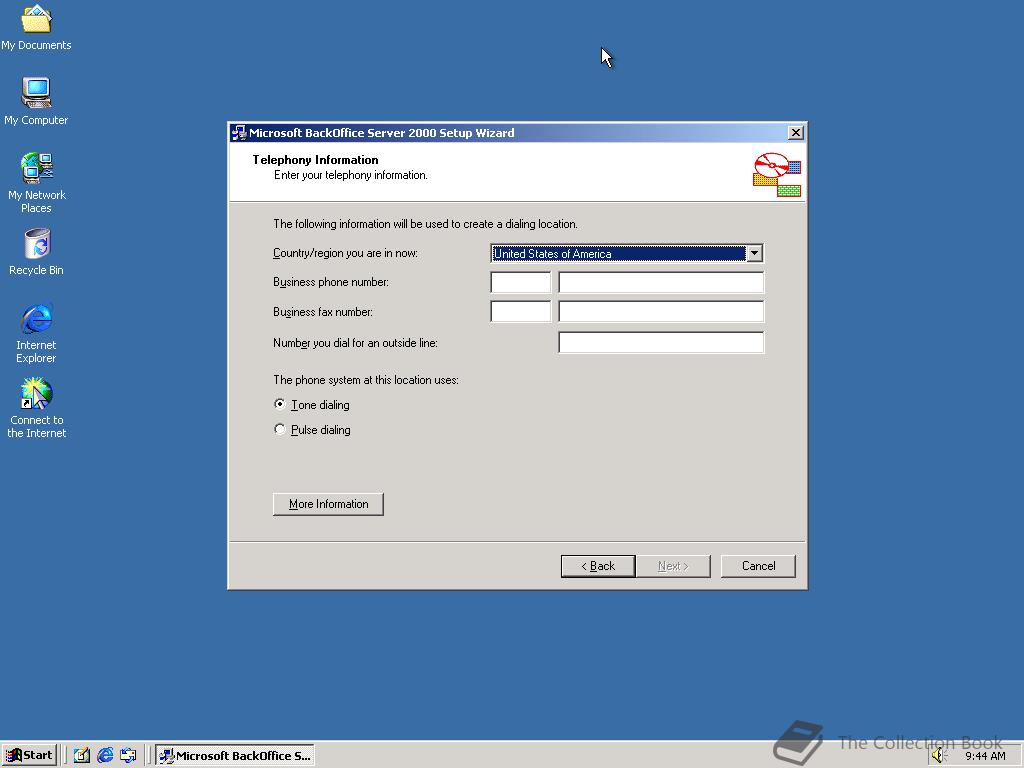Select the Tone dialing radio button

pos(280,404)
